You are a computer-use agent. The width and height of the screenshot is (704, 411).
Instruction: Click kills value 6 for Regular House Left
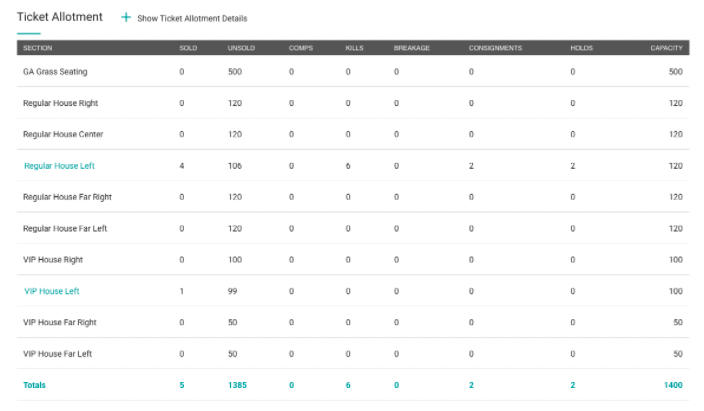[348, 166]
